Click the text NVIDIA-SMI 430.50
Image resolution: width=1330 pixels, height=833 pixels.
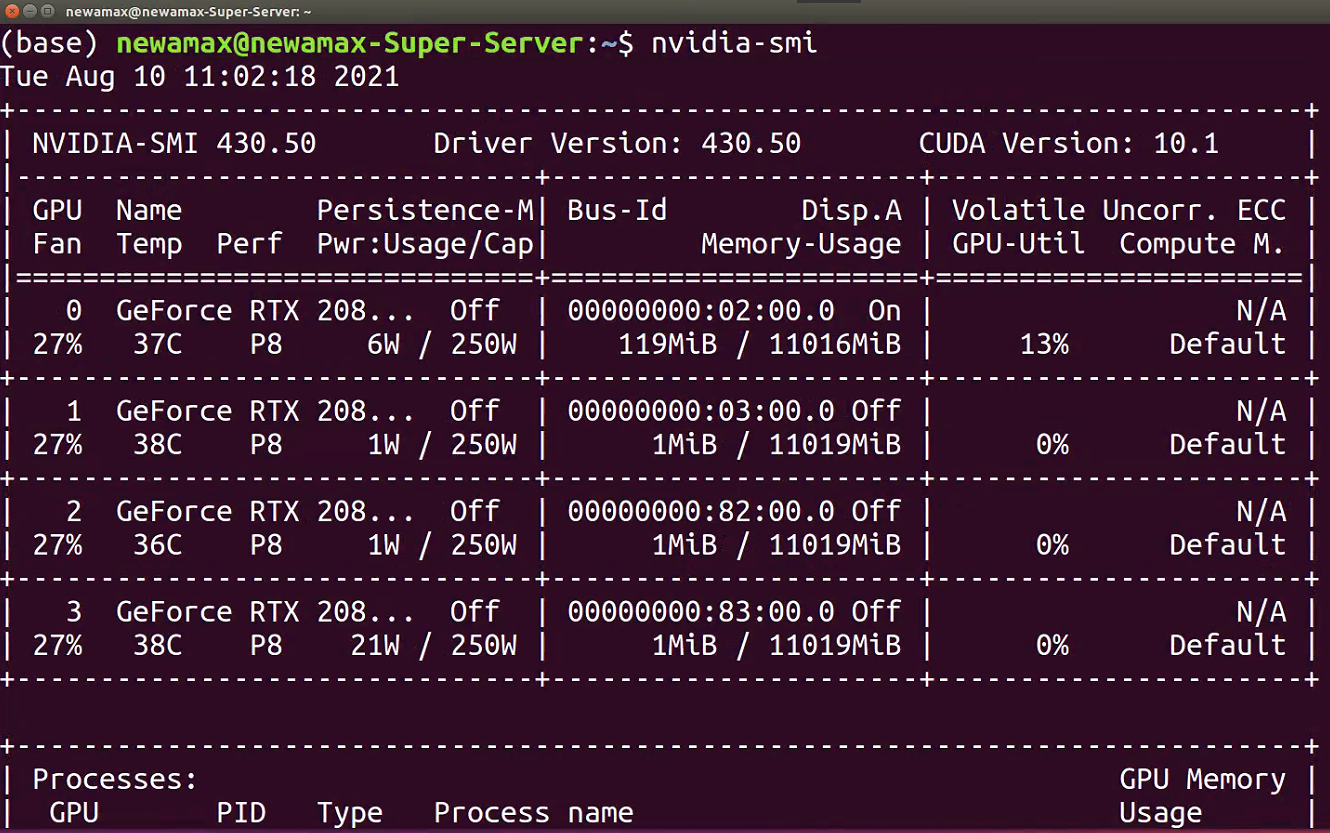(x=174, y=144)
